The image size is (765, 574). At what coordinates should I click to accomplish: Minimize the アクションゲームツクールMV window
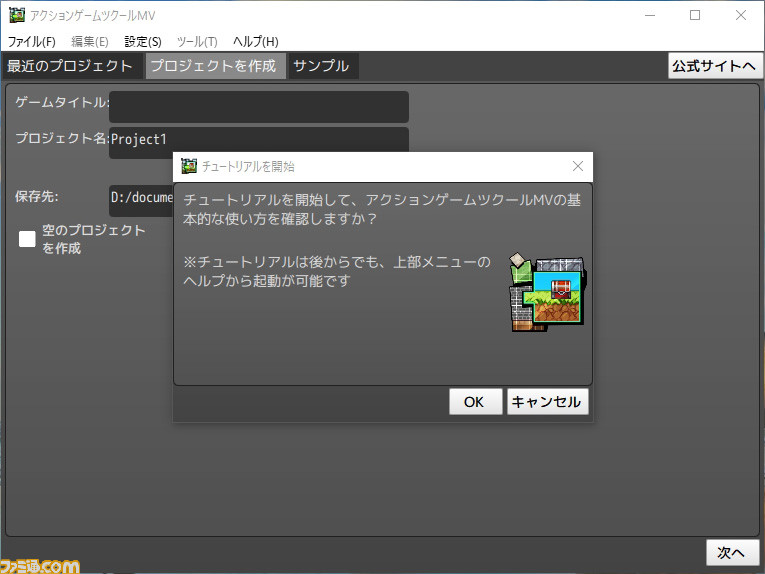pos(650,15)
